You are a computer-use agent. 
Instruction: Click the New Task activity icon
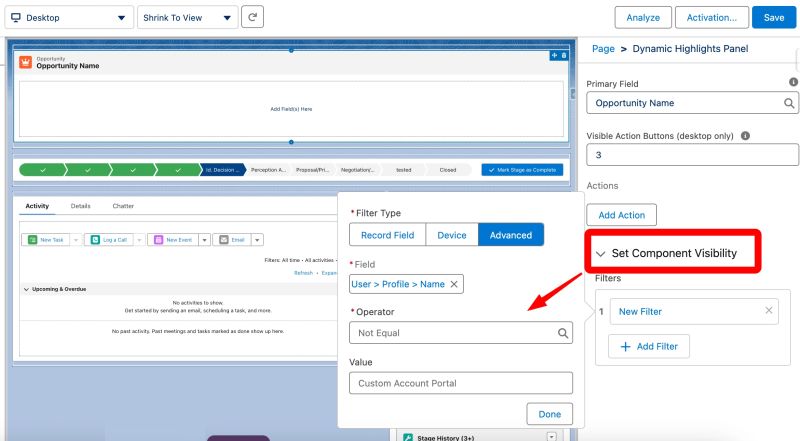tap(33, 239)
